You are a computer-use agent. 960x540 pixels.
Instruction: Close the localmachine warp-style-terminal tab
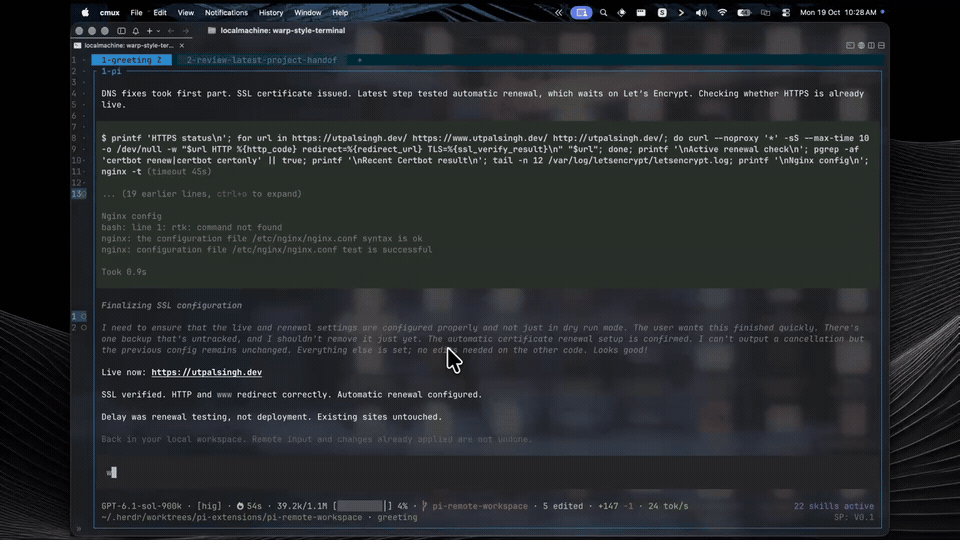point(181,45)
